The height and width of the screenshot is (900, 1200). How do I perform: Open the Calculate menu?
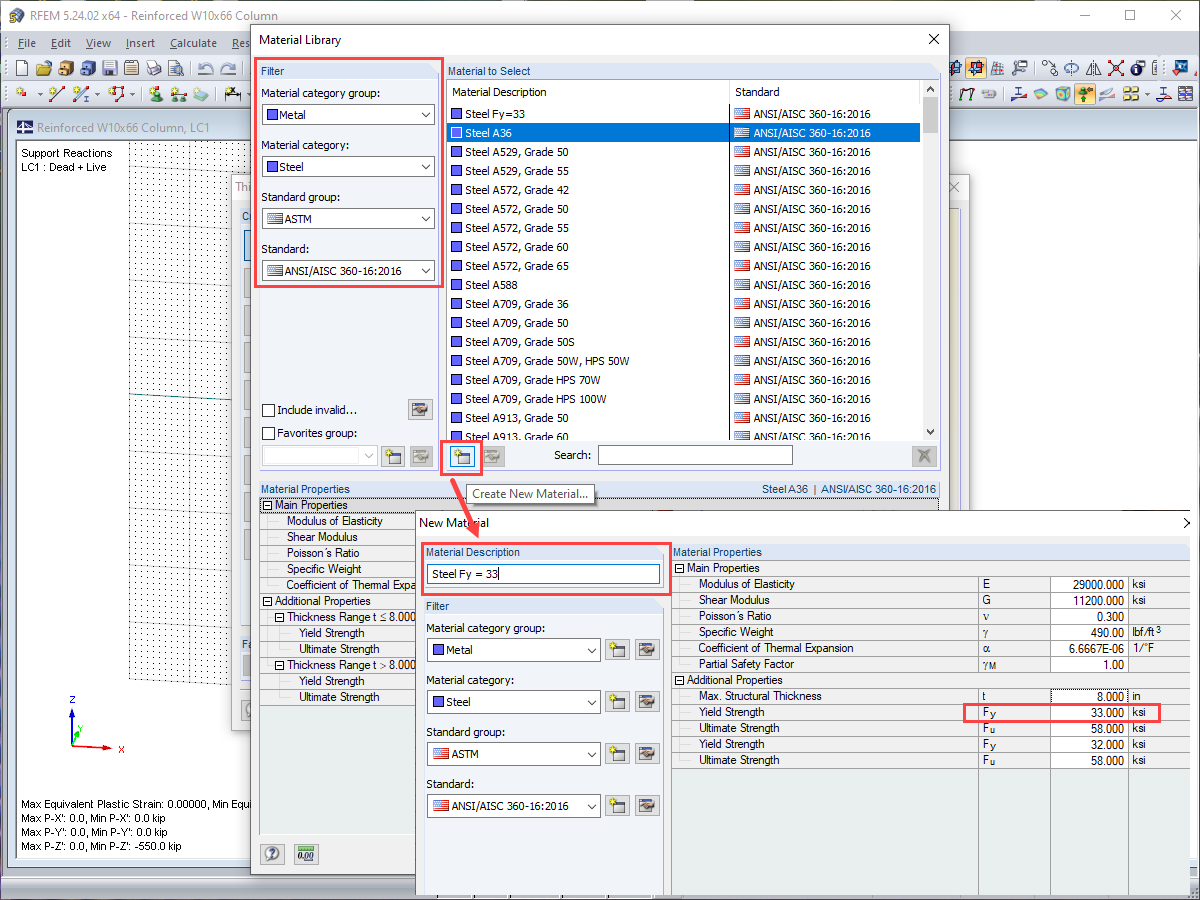point(193,43)
